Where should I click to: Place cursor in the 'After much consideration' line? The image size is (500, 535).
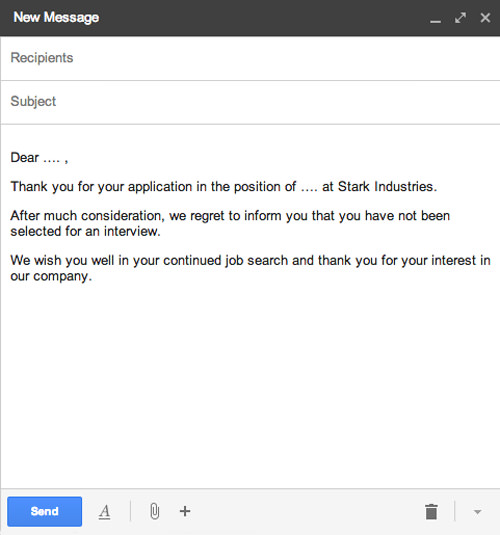coord(230,216)
